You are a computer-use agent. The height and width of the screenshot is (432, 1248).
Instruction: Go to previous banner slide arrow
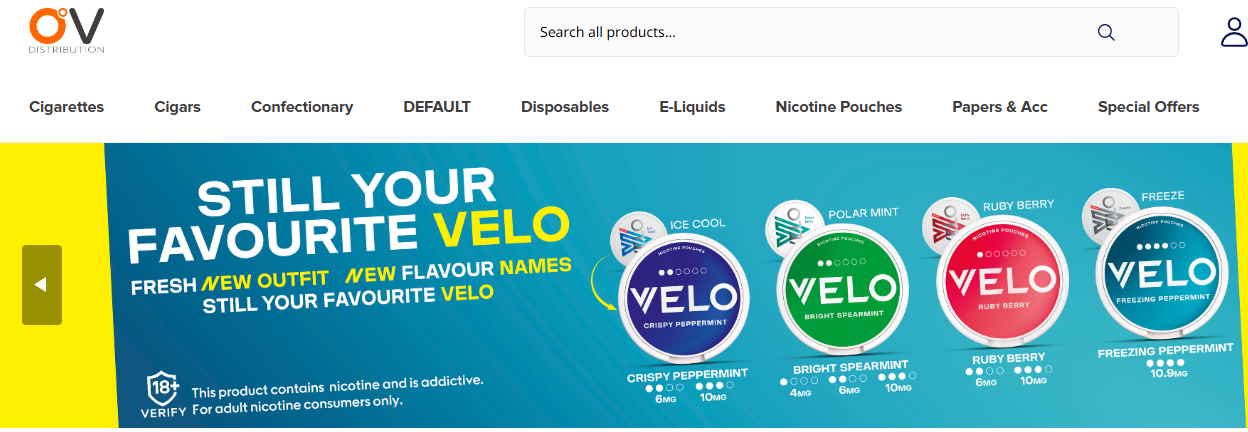(x=42, y=285)
